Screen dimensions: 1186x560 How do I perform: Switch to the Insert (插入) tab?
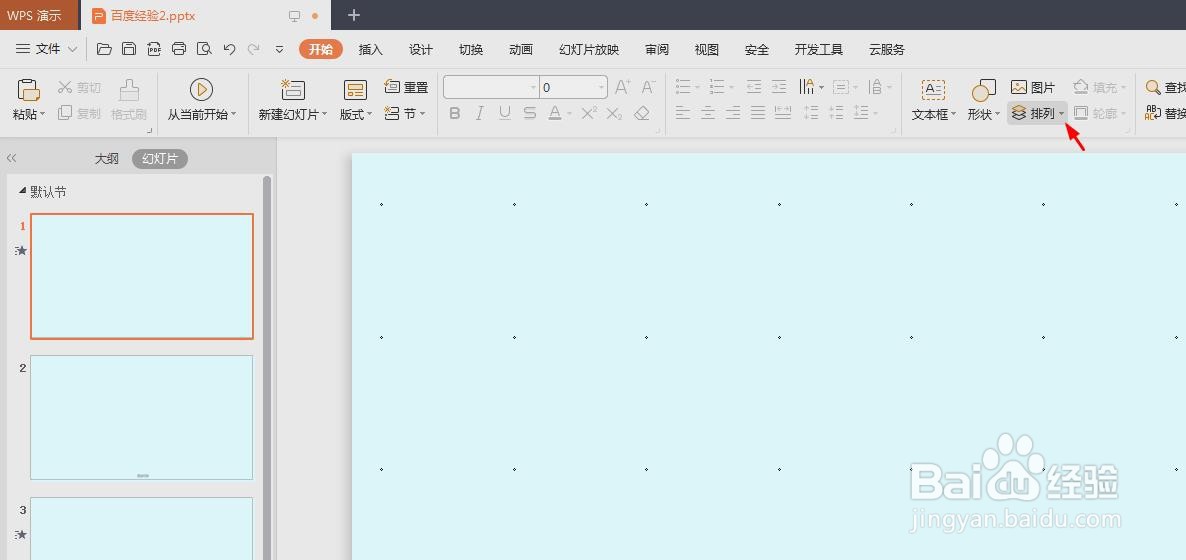[371, 50]
